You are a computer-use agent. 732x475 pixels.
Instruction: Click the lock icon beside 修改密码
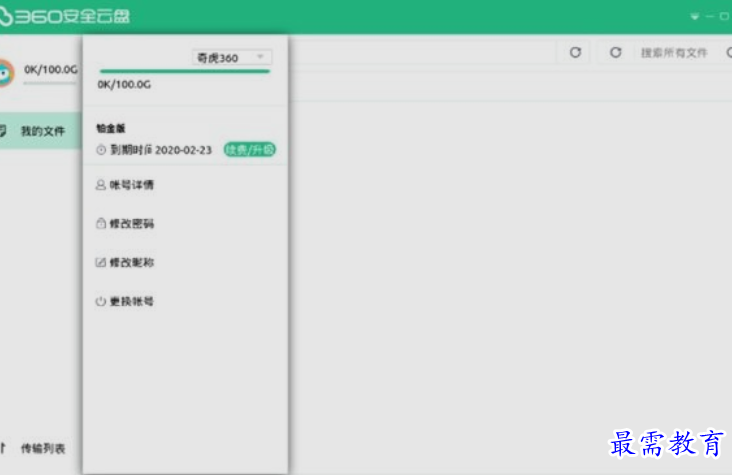coord(100,223)
